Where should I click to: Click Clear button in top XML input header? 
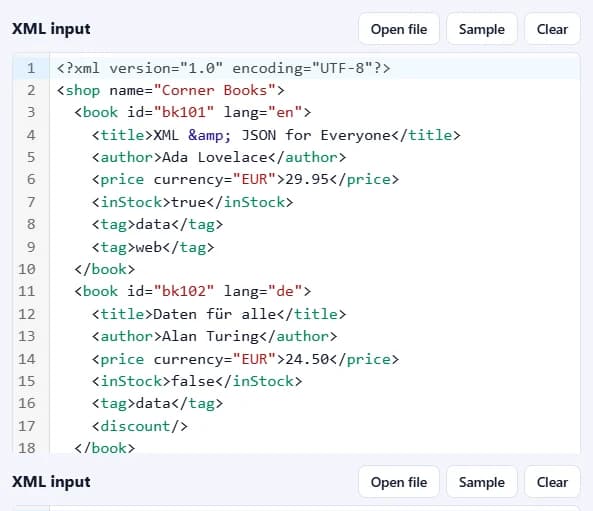click(552, 29)
